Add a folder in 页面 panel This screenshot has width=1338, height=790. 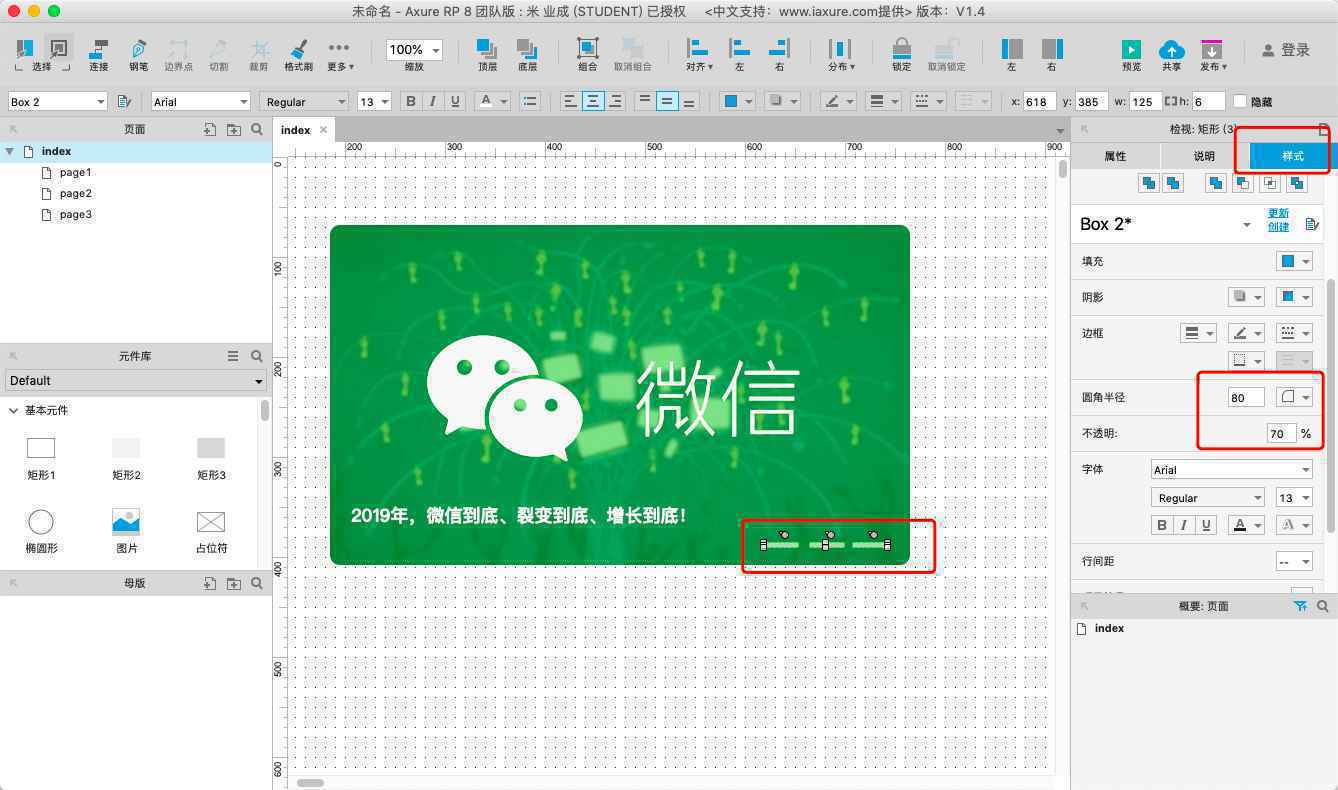coord(233,129)
